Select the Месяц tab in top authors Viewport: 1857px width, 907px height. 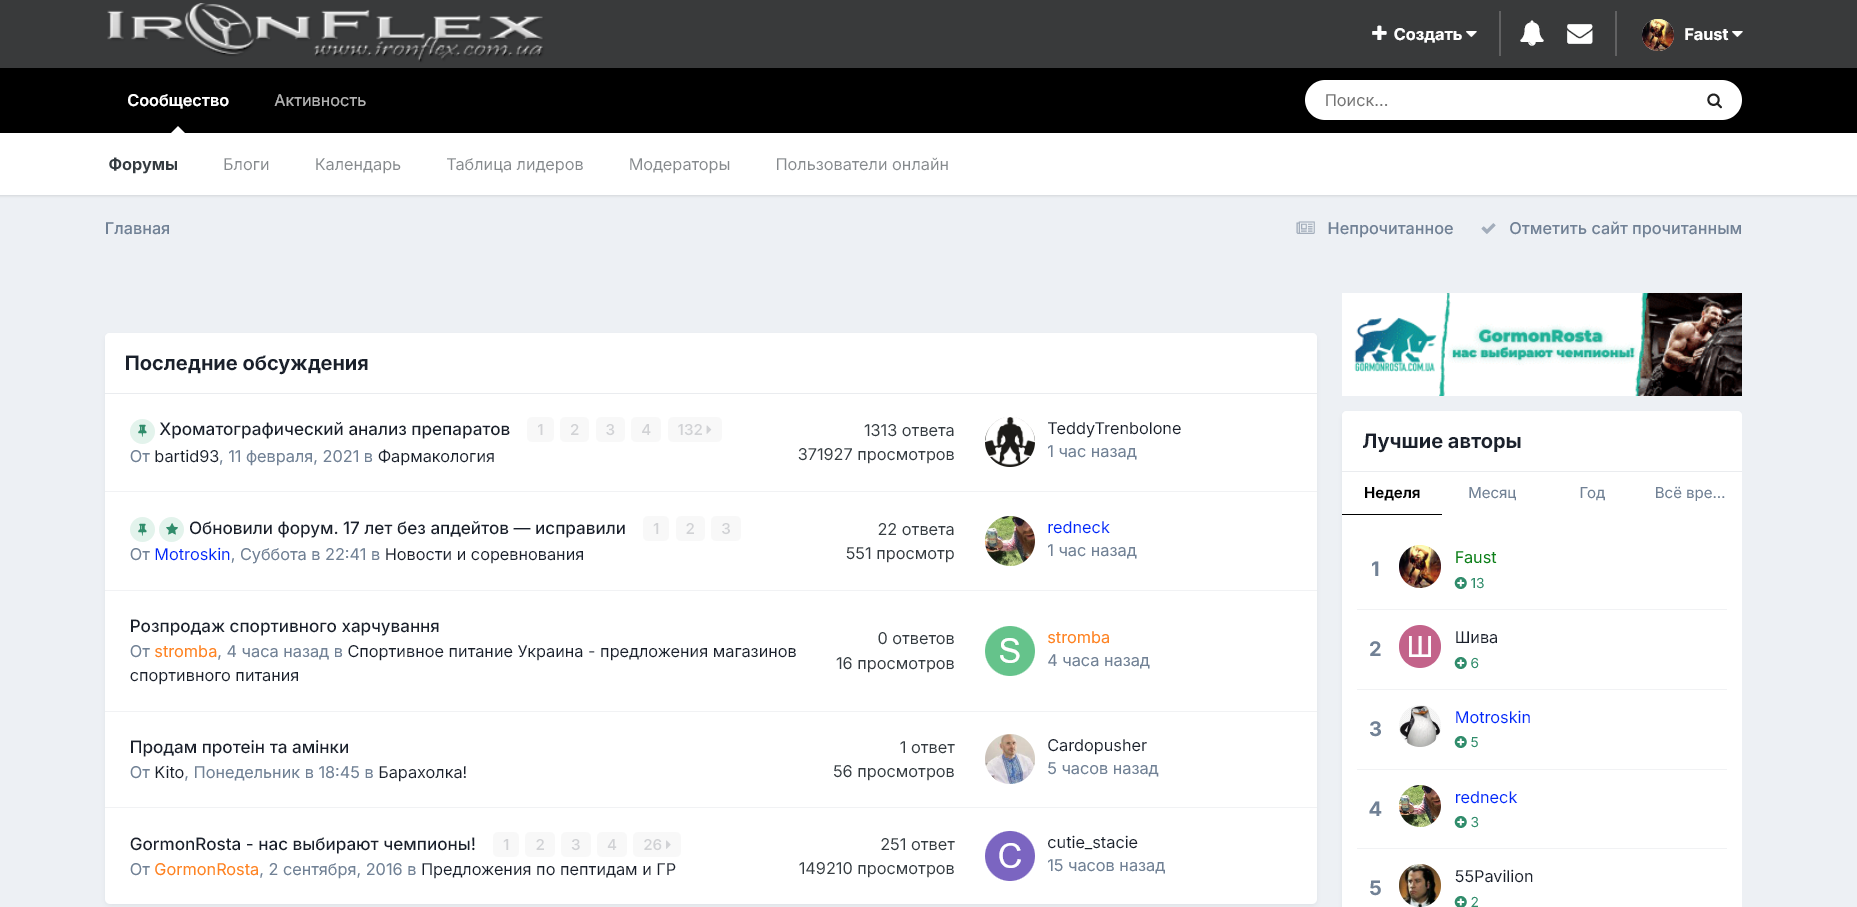tap(1492, 492)
